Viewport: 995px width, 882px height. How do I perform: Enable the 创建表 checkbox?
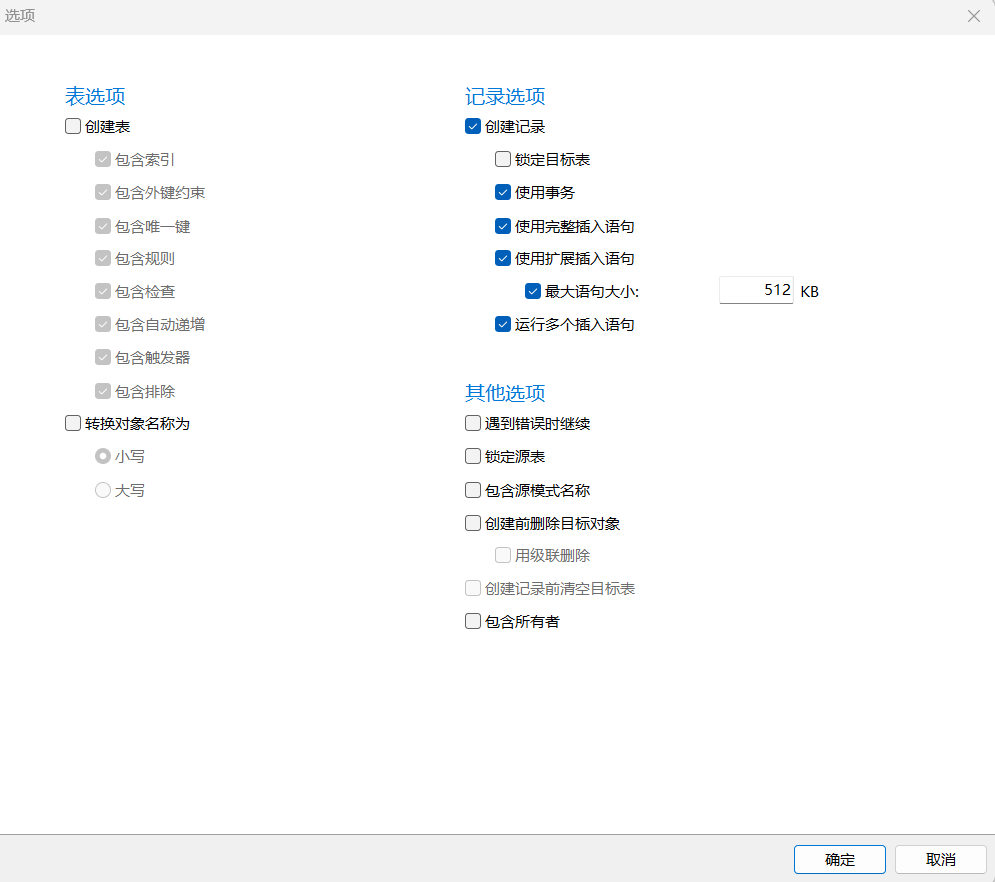73,127
